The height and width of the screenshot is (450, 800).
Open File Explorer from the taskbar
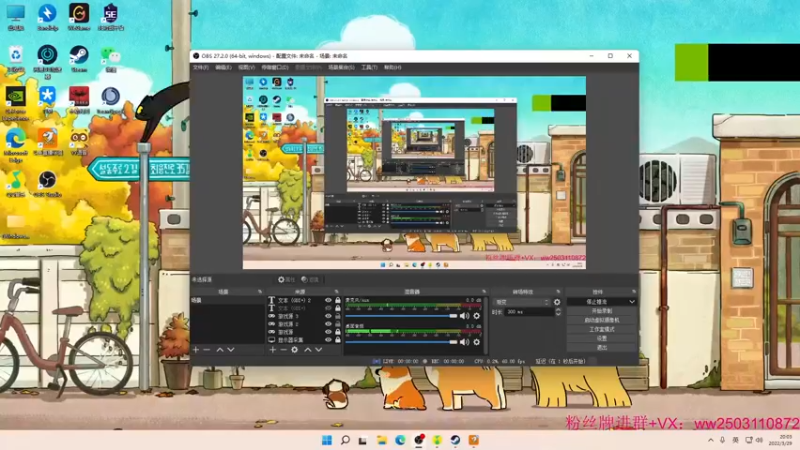point(382,440)
